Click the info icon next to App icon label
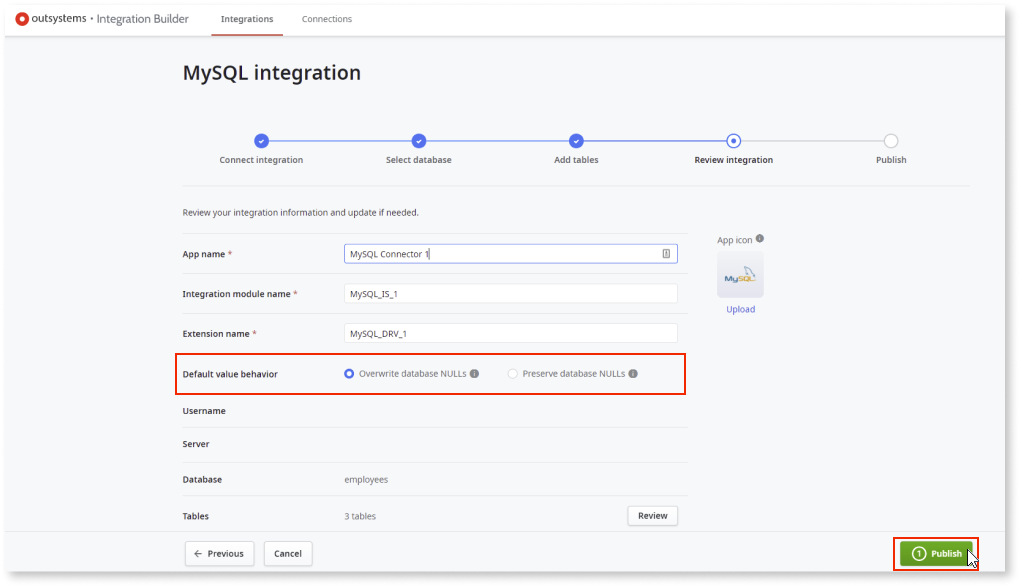Screen dimensions: 1020x587 (760, 239)
